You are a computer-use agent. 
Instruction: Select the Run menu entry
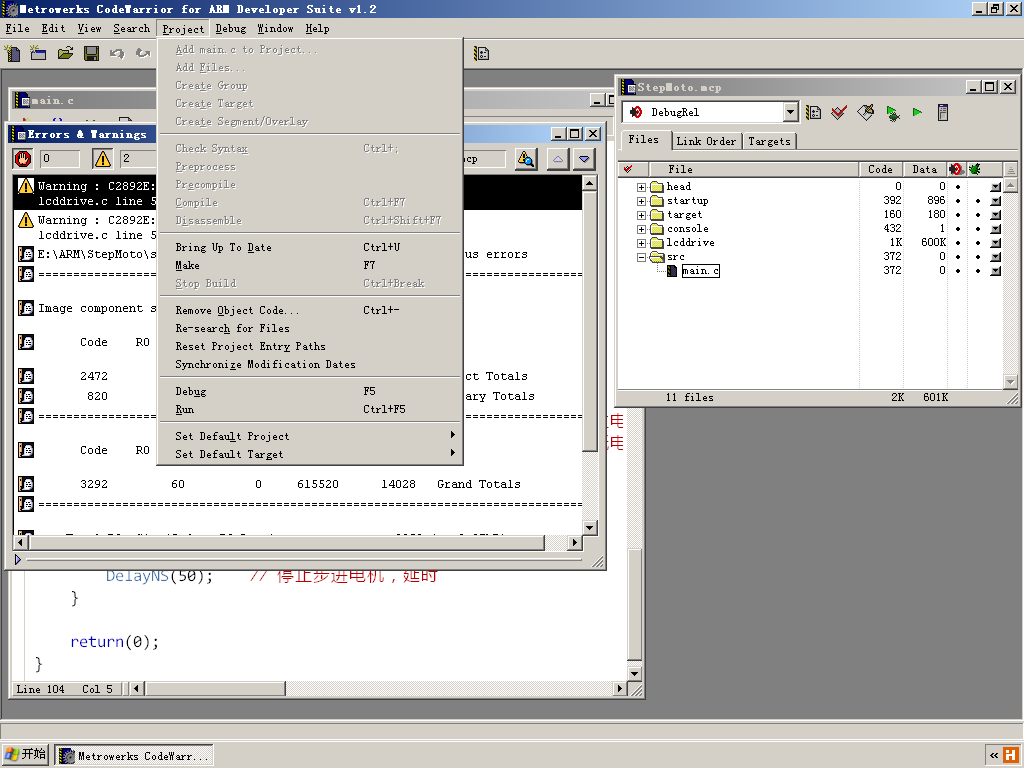pos(310,409)
